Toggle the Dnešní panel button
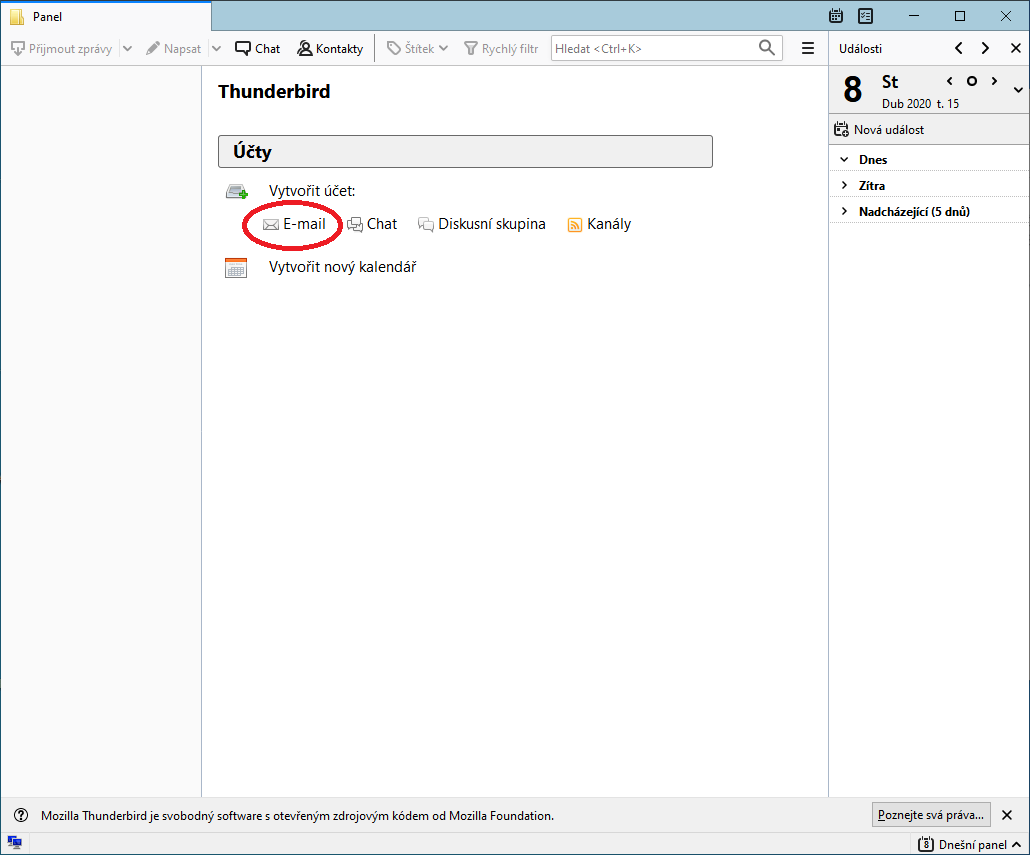This screenshot has height=855, width=1030. [969, 844]
